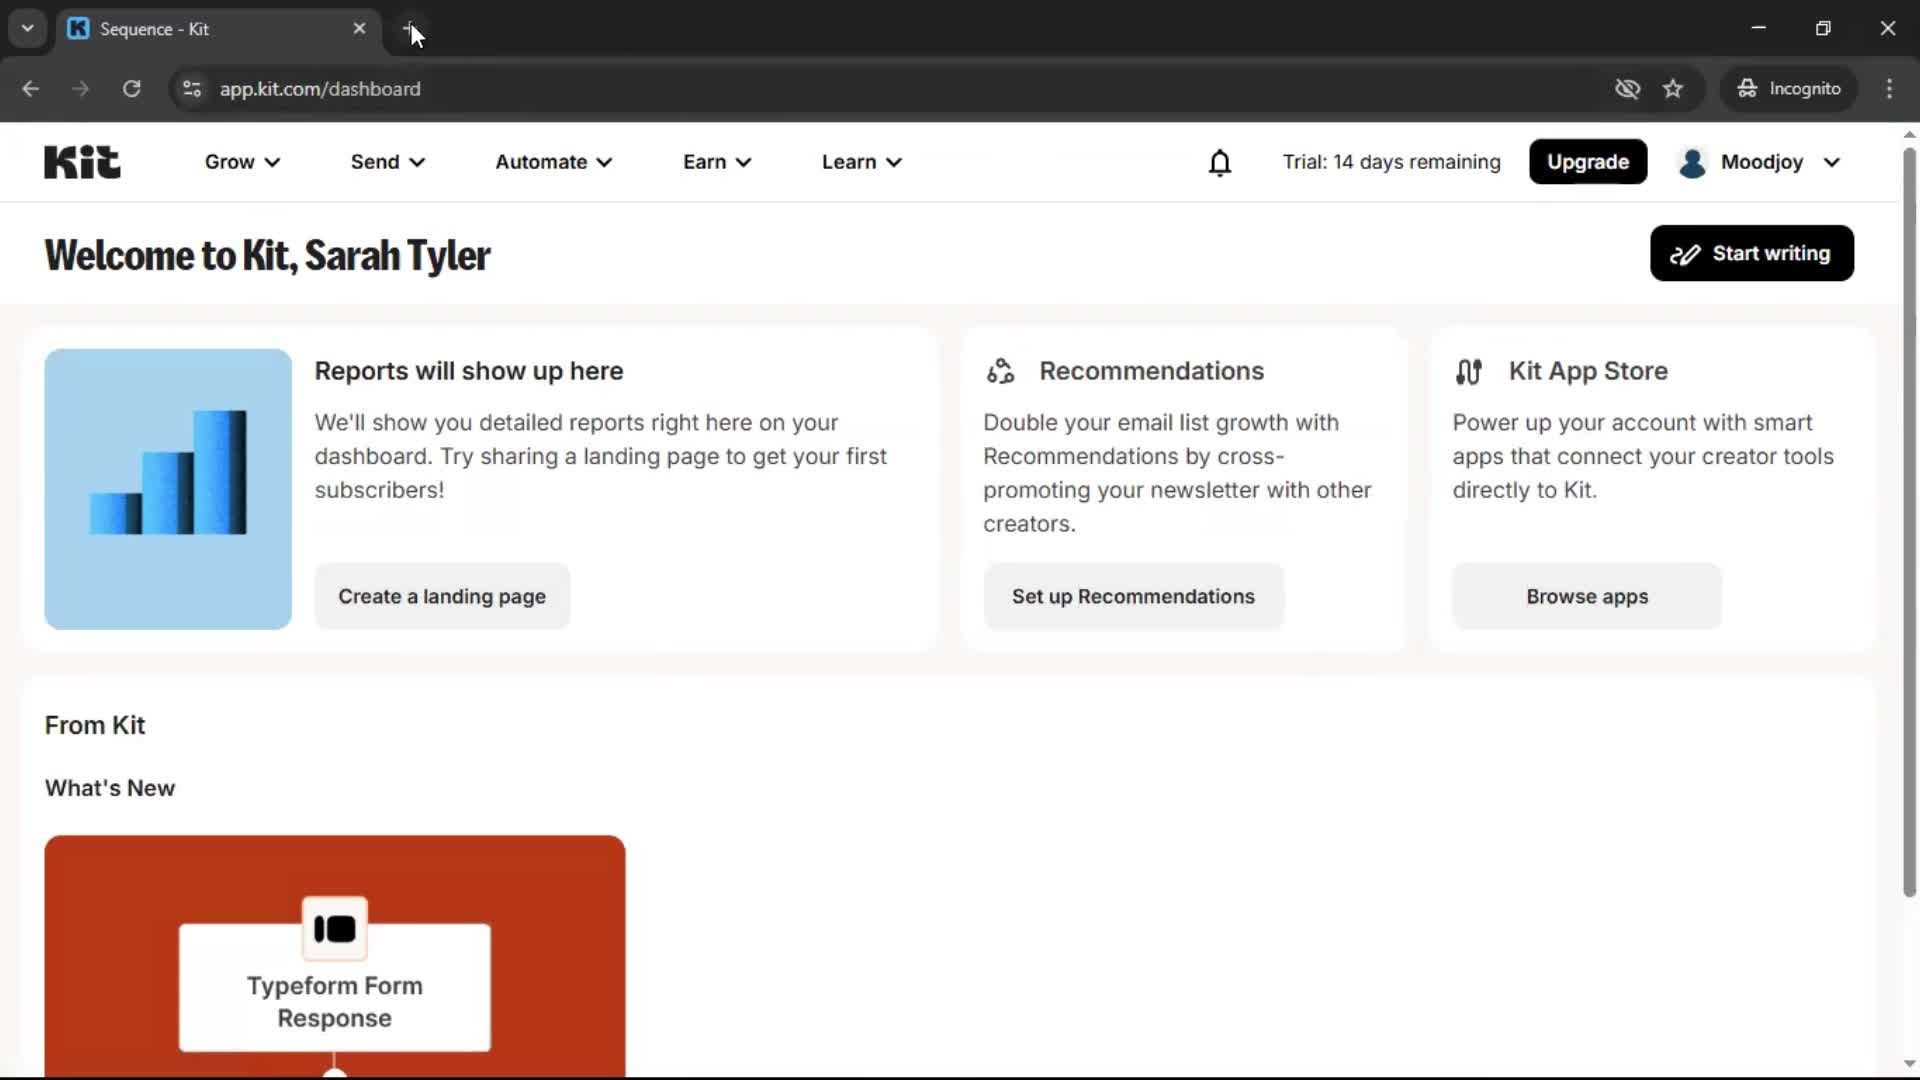Click Create a landing page
The height and width of the screenshot is (1080, 1920).
(441, 596)
